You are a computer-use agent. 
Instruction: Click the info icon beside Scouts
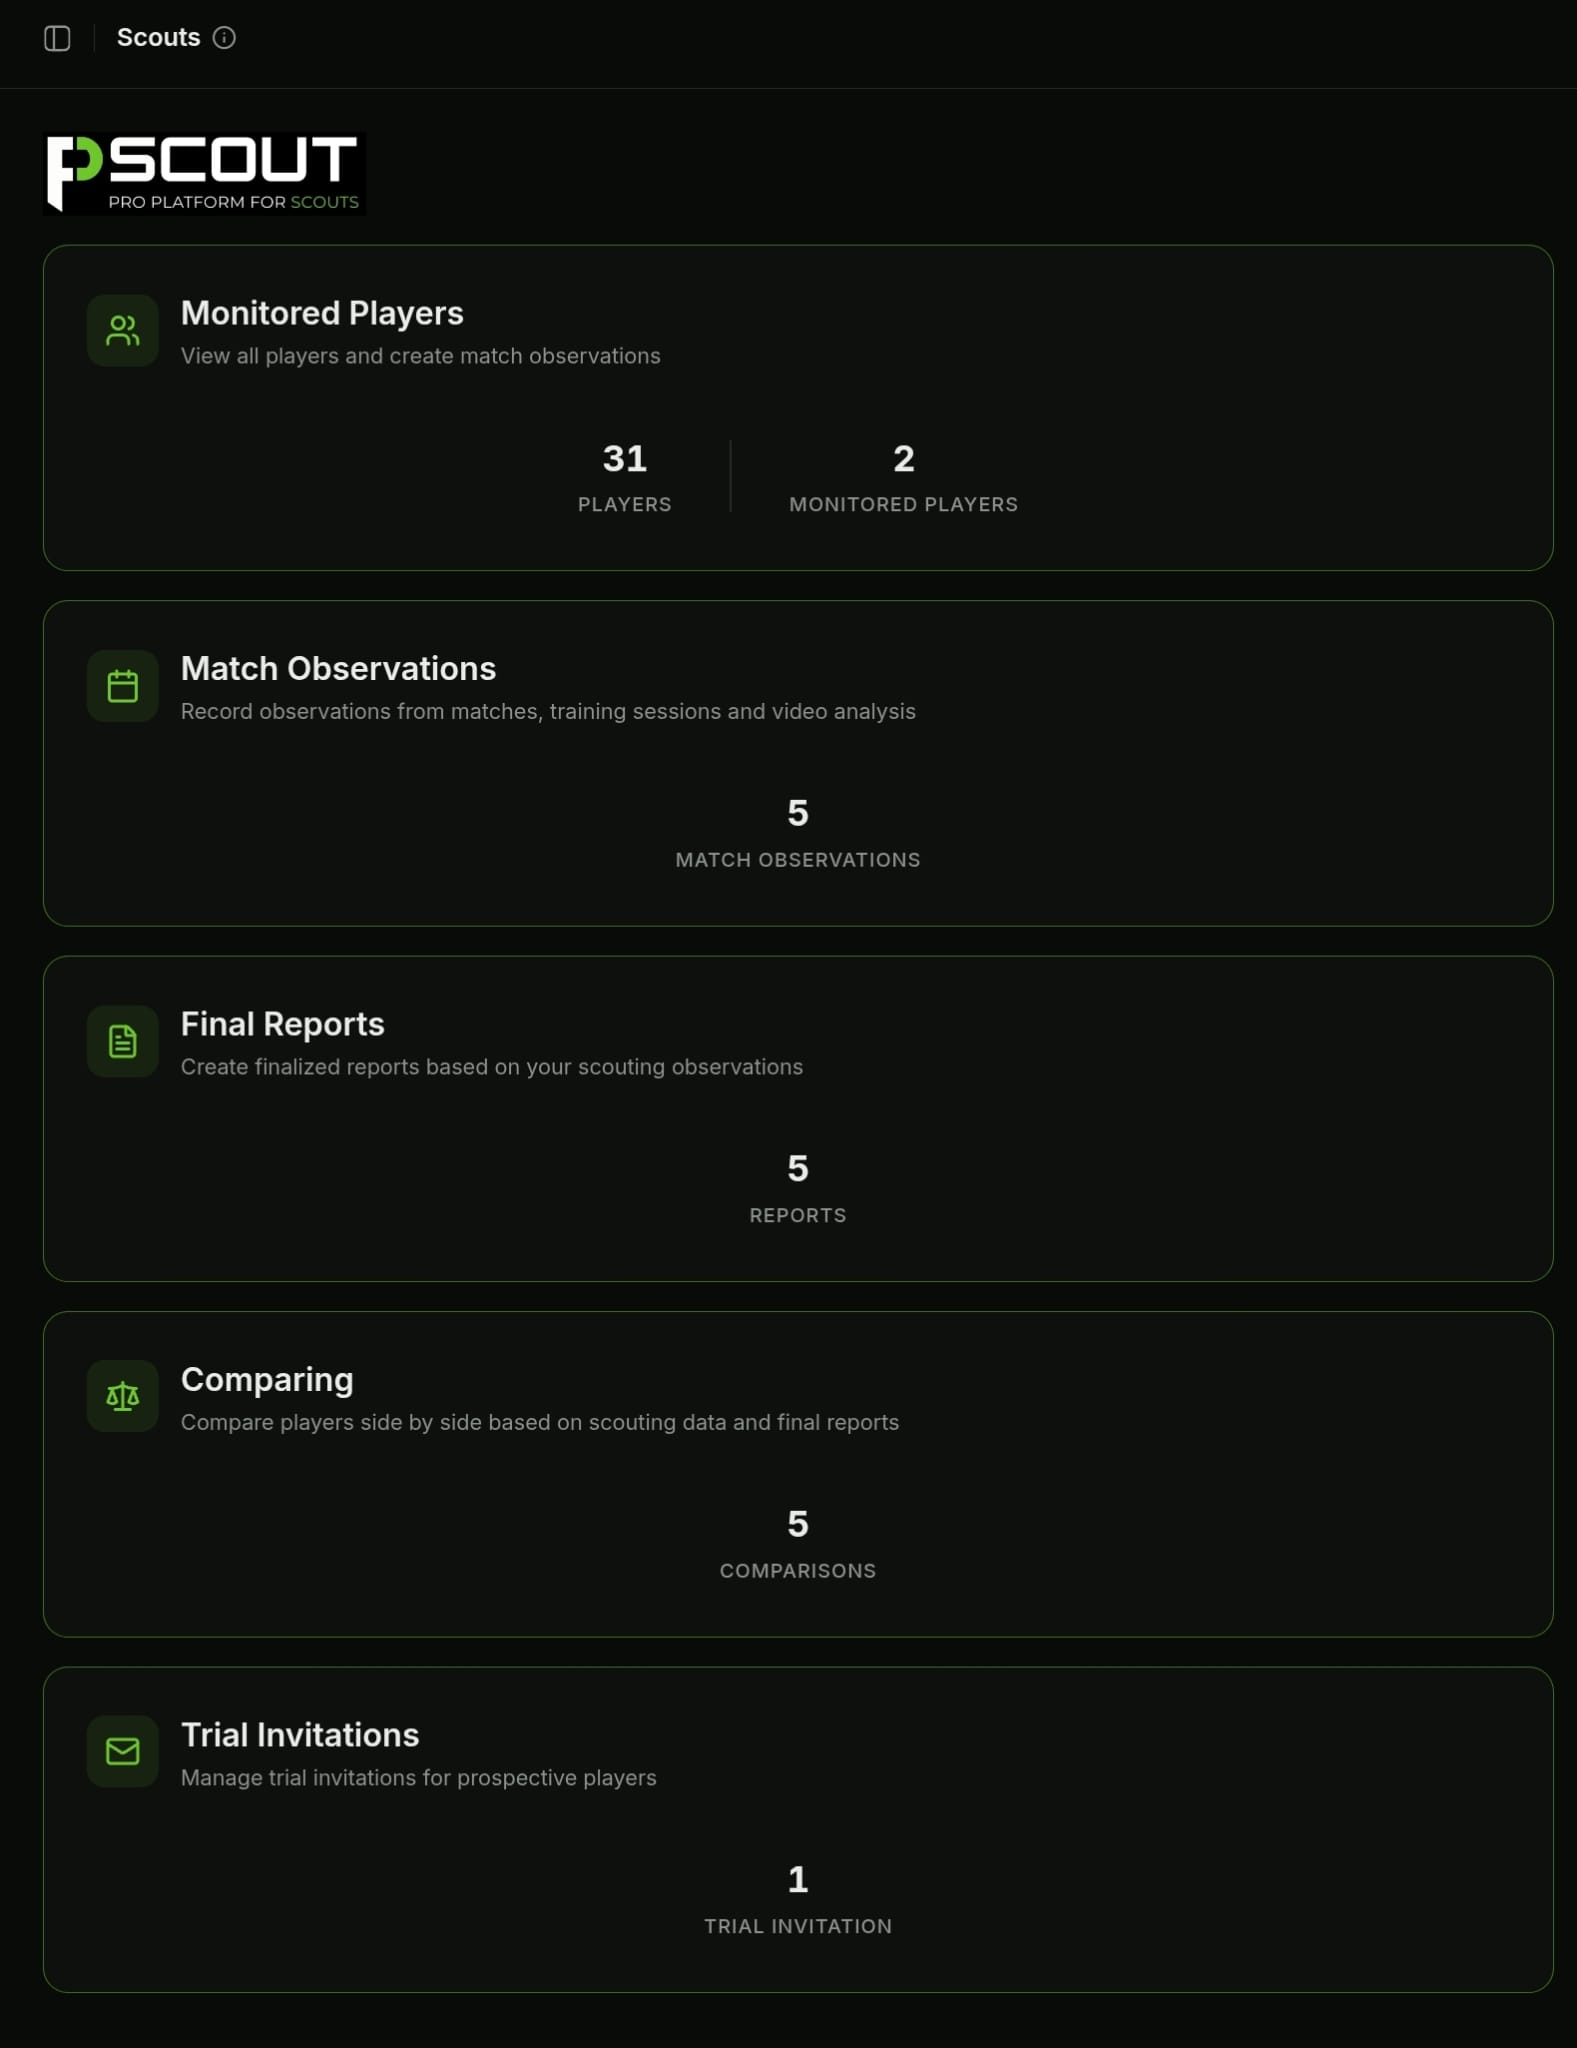224,38
